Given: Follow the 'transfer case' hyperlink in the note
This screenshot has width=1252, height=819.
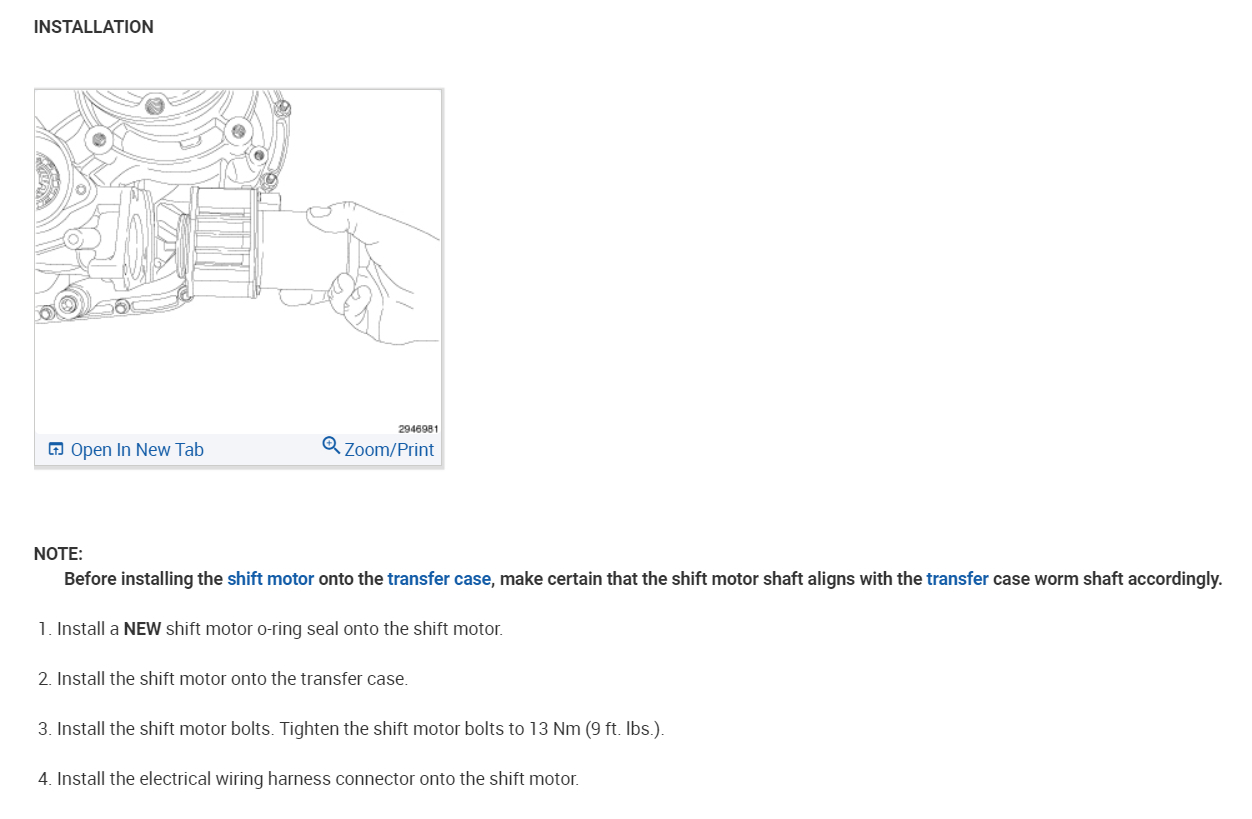Looking at the screenshot, I should point(439,579).
